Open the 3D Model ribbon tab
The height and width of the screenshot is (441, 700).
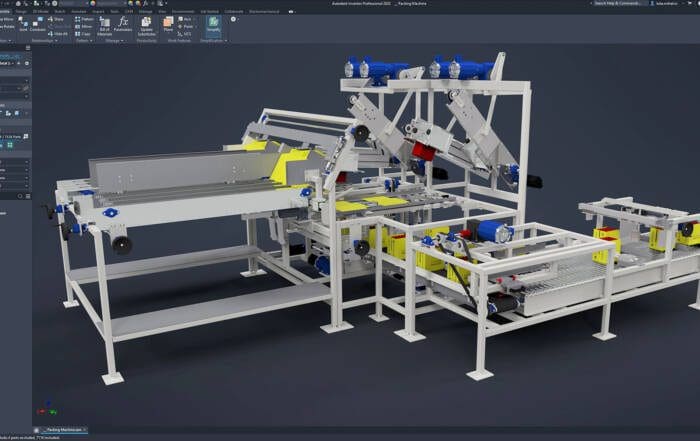click(41, 12)
